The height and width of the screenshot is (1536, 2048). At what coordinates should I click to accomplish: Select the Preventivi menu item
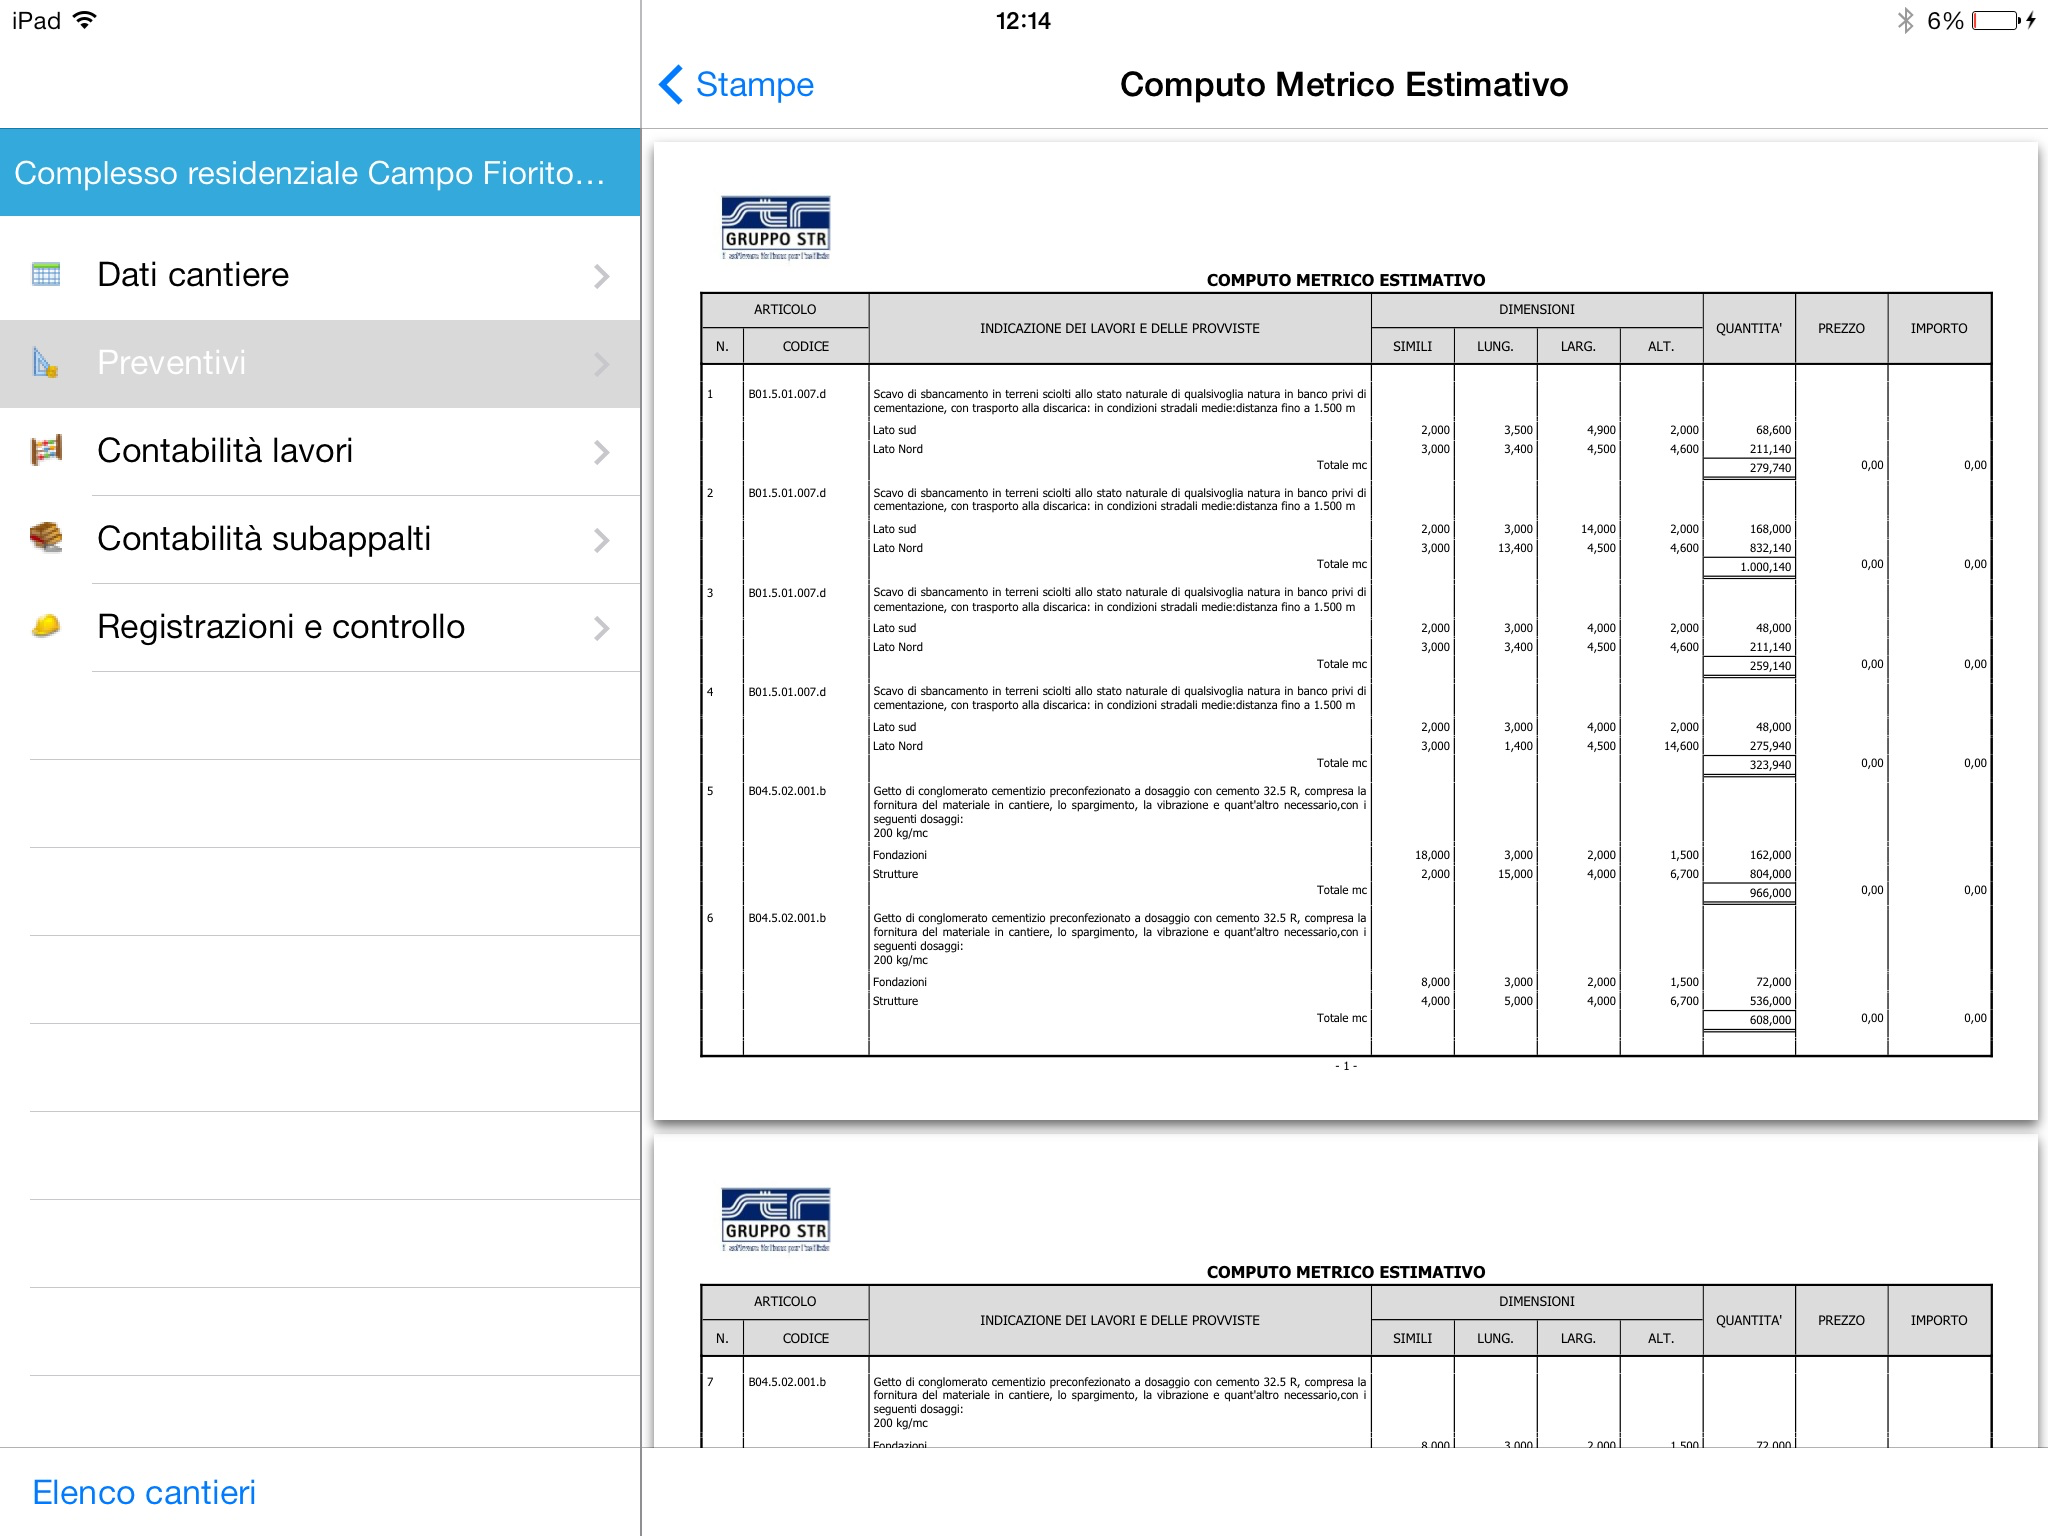click(320, 363)
